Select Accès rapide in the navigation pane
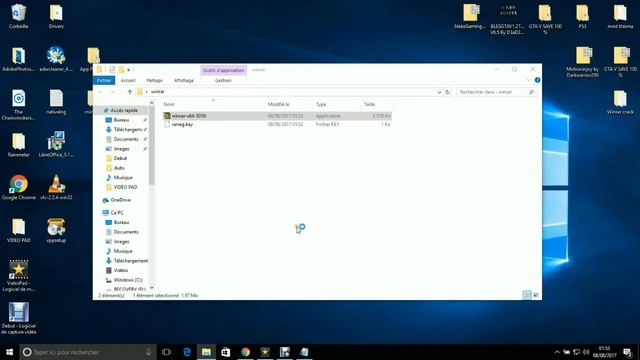 (x=124, y=110)
